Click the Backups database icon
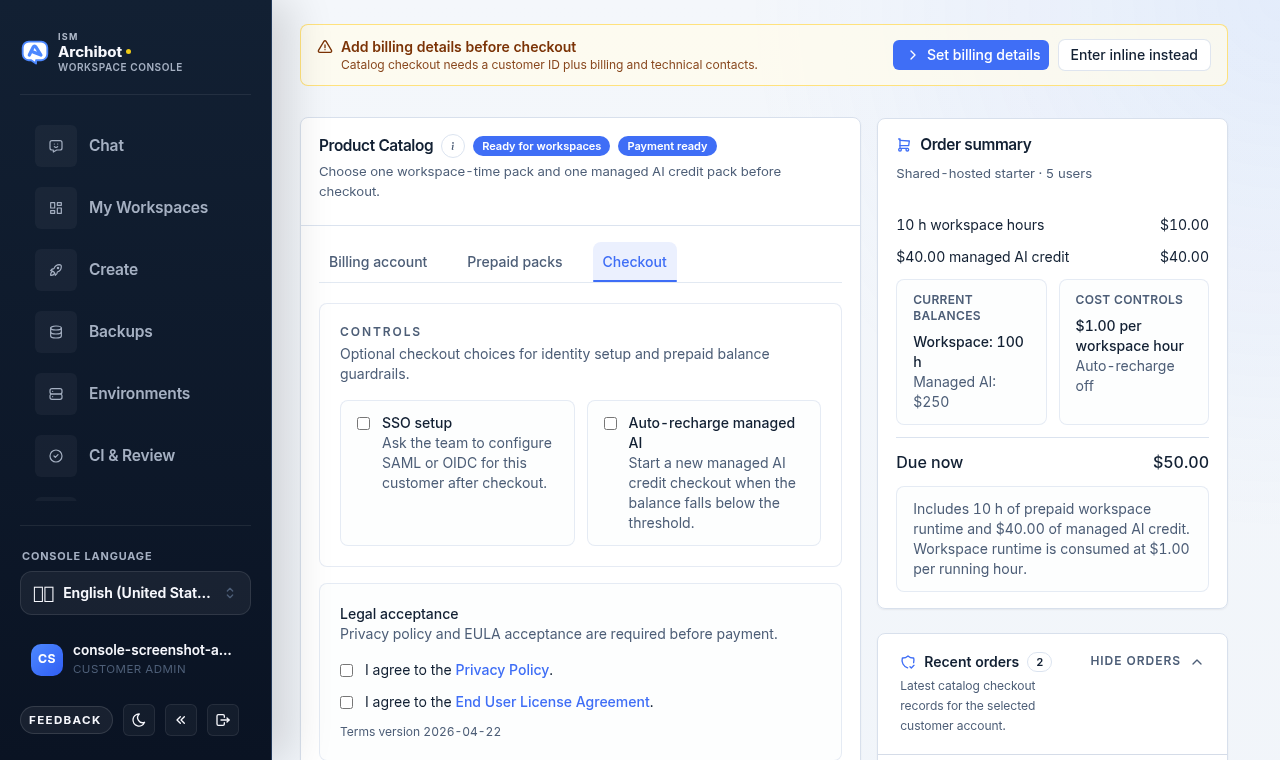 pos(56,332)
